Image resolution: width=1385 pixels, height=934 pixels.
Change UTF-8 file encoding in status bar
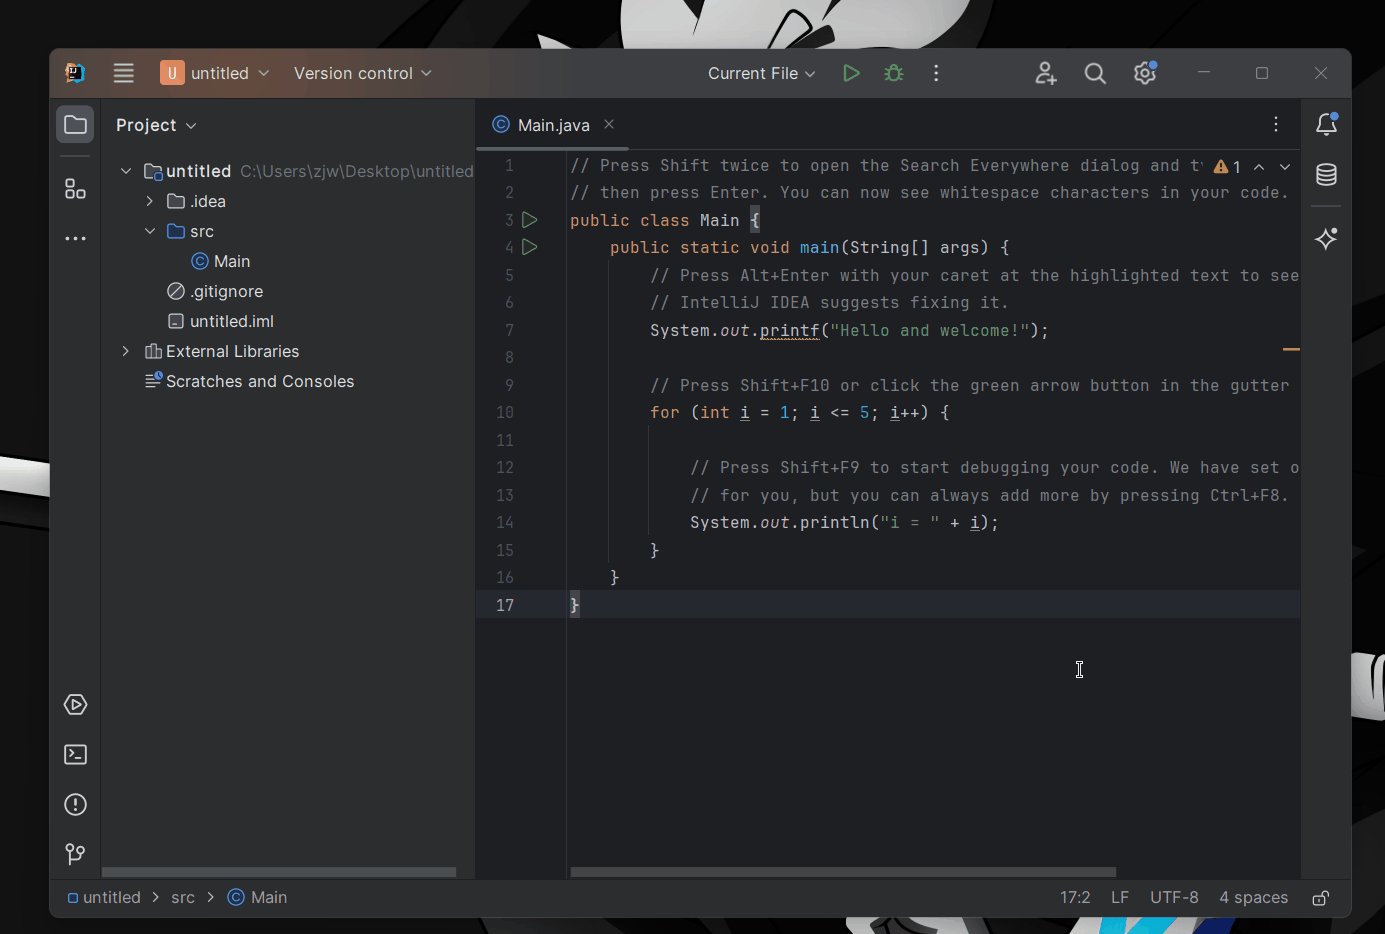click(x=1174, y=898)
